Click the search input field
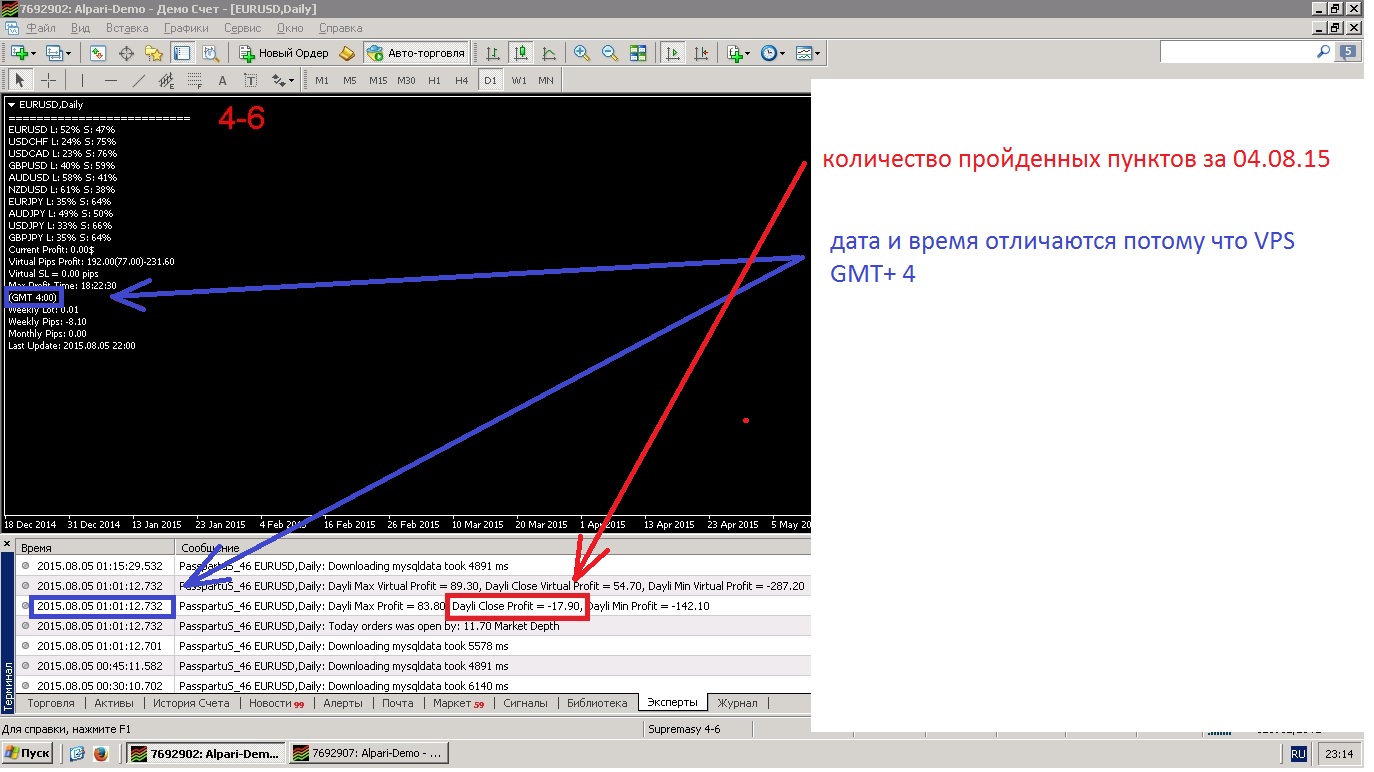This screenshot has width=1374, height=772. (x=1237, y=51)
